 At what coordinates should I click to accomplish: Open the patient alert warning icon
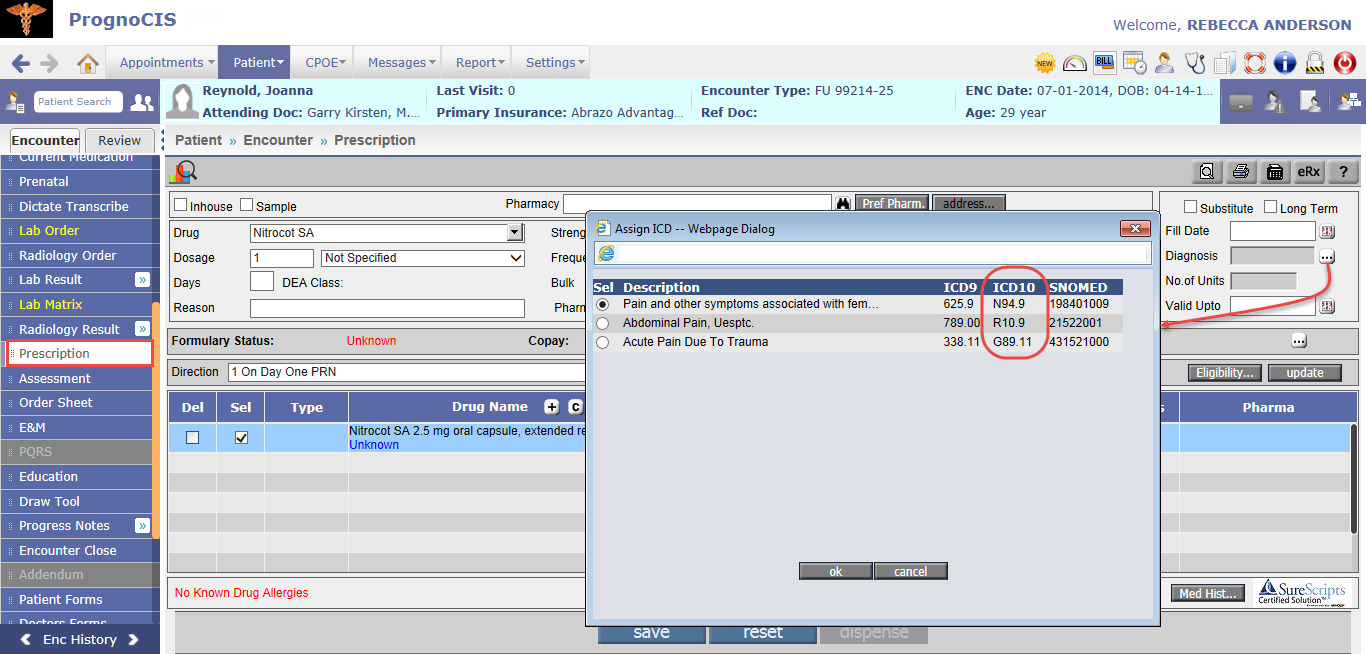tap(1275, 102)
